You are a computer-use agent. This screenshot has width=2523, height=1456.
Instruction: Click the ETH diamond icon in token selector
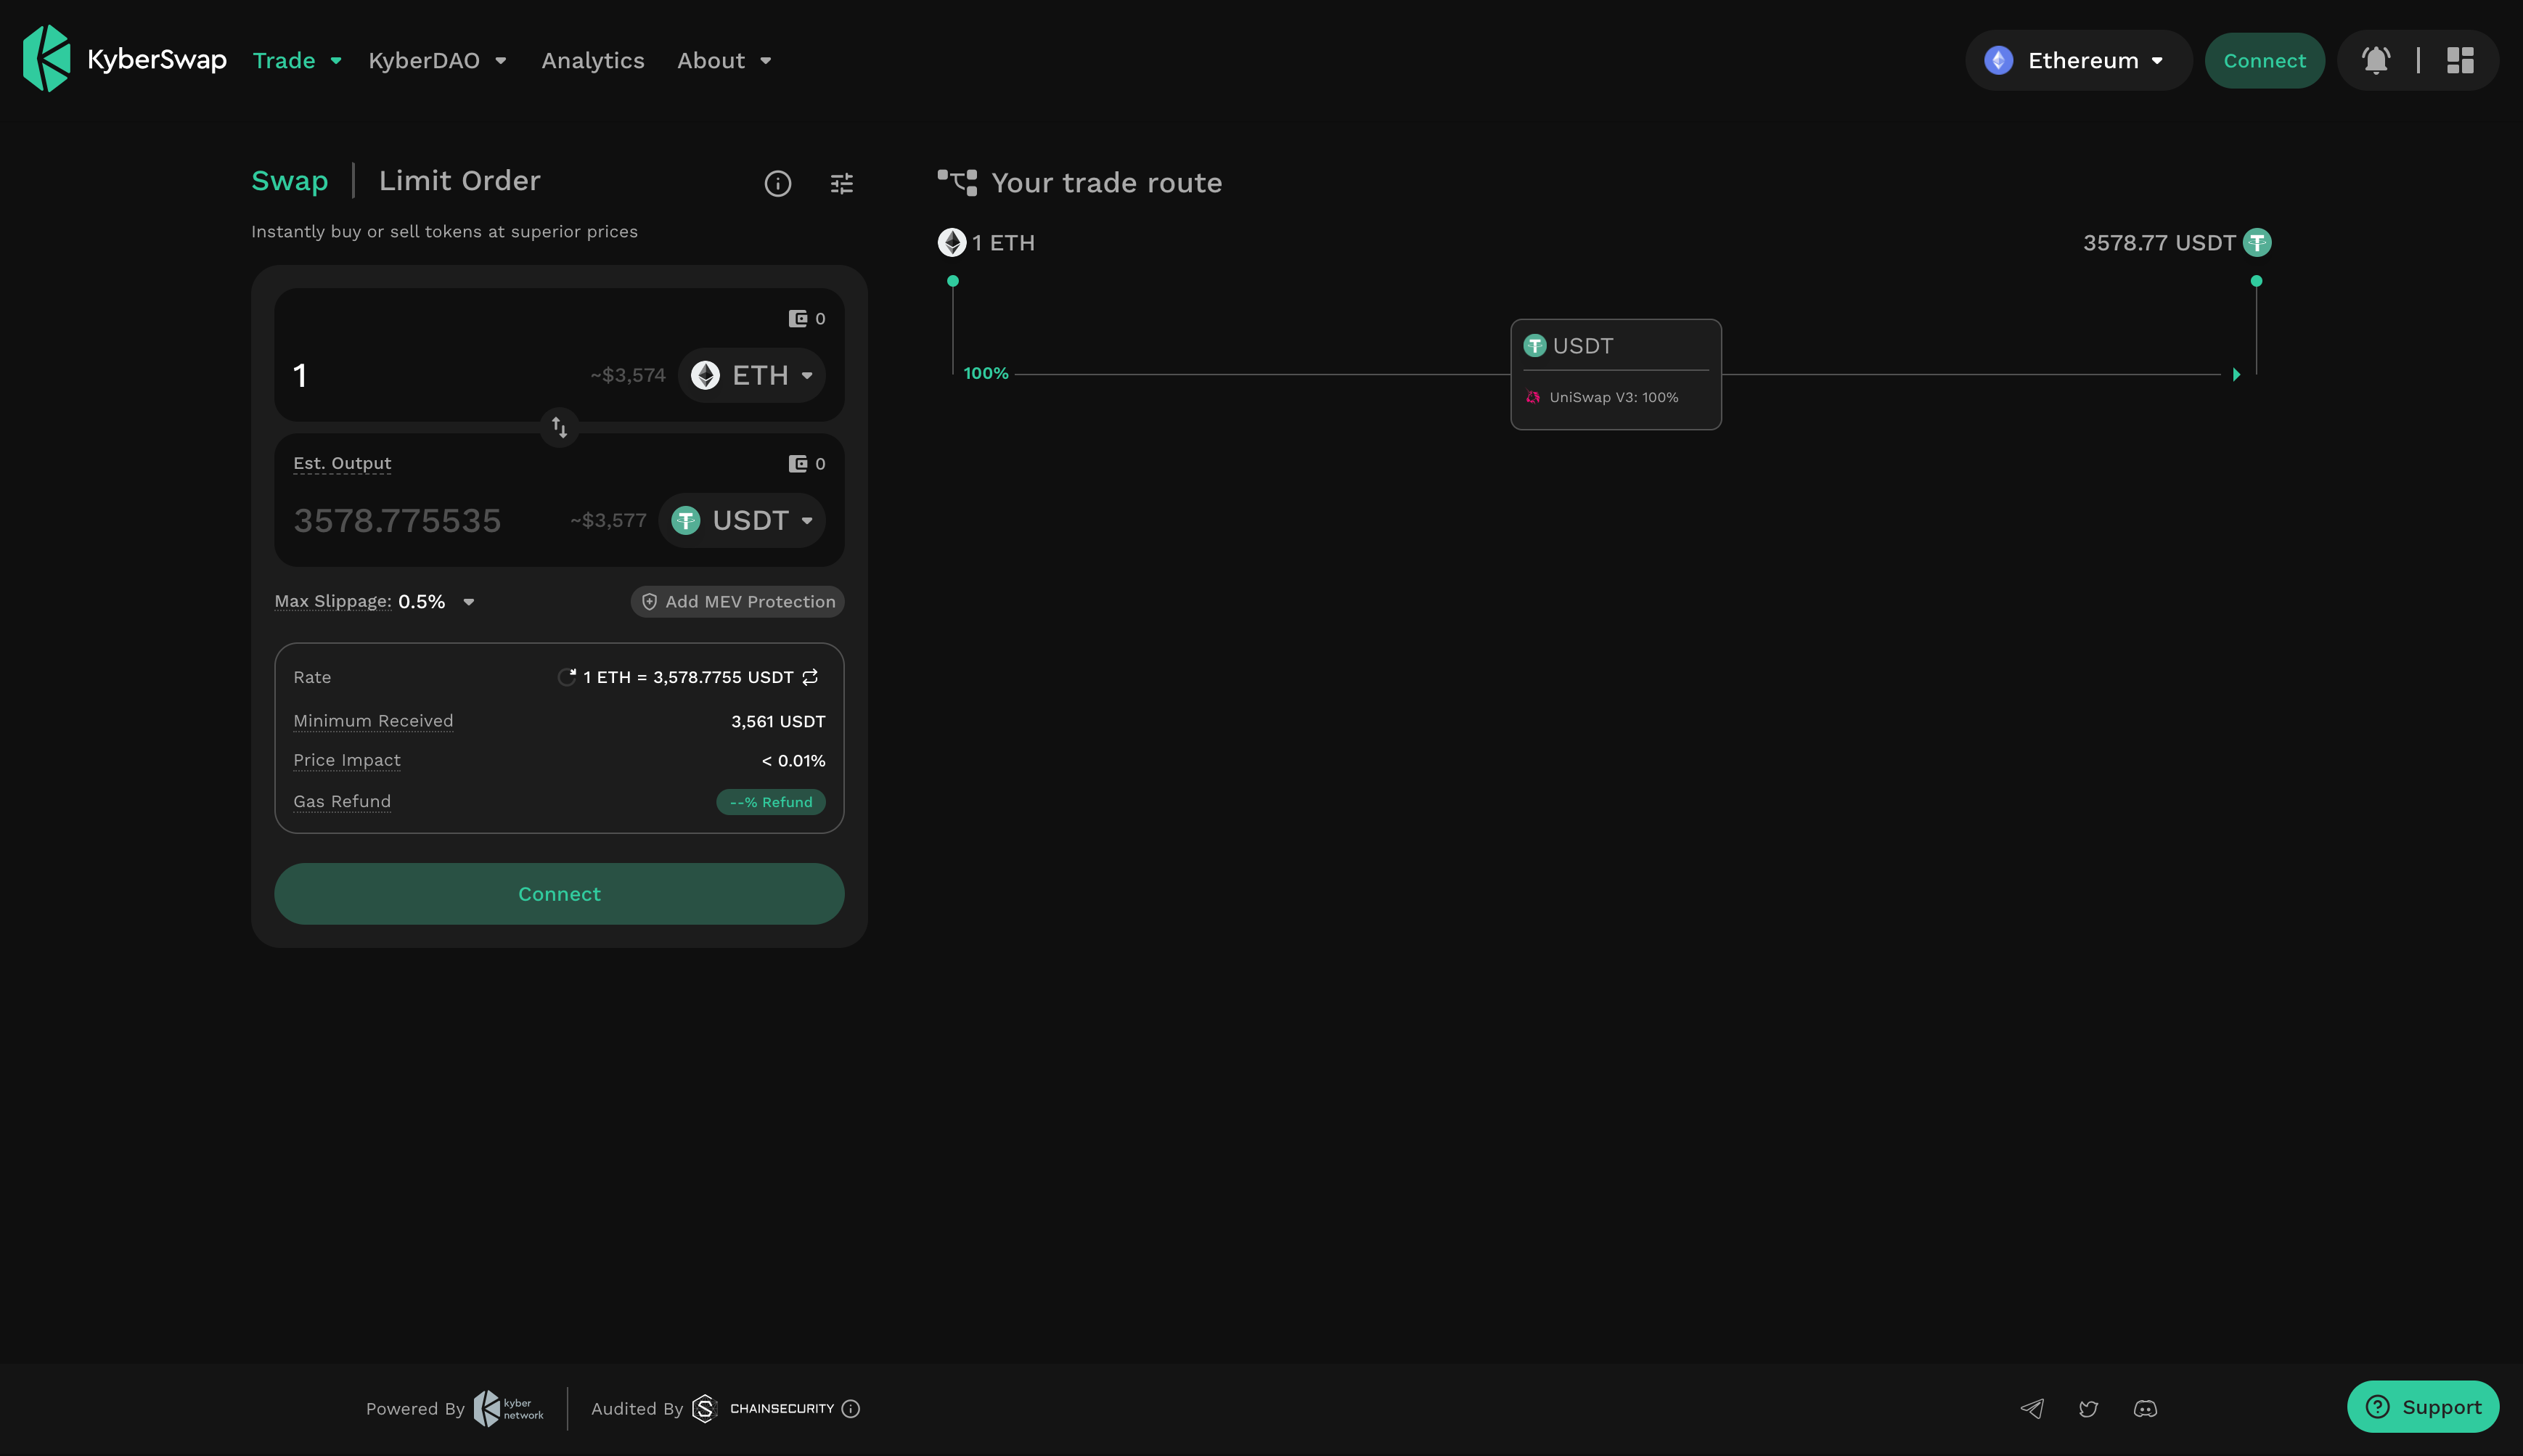706,376
